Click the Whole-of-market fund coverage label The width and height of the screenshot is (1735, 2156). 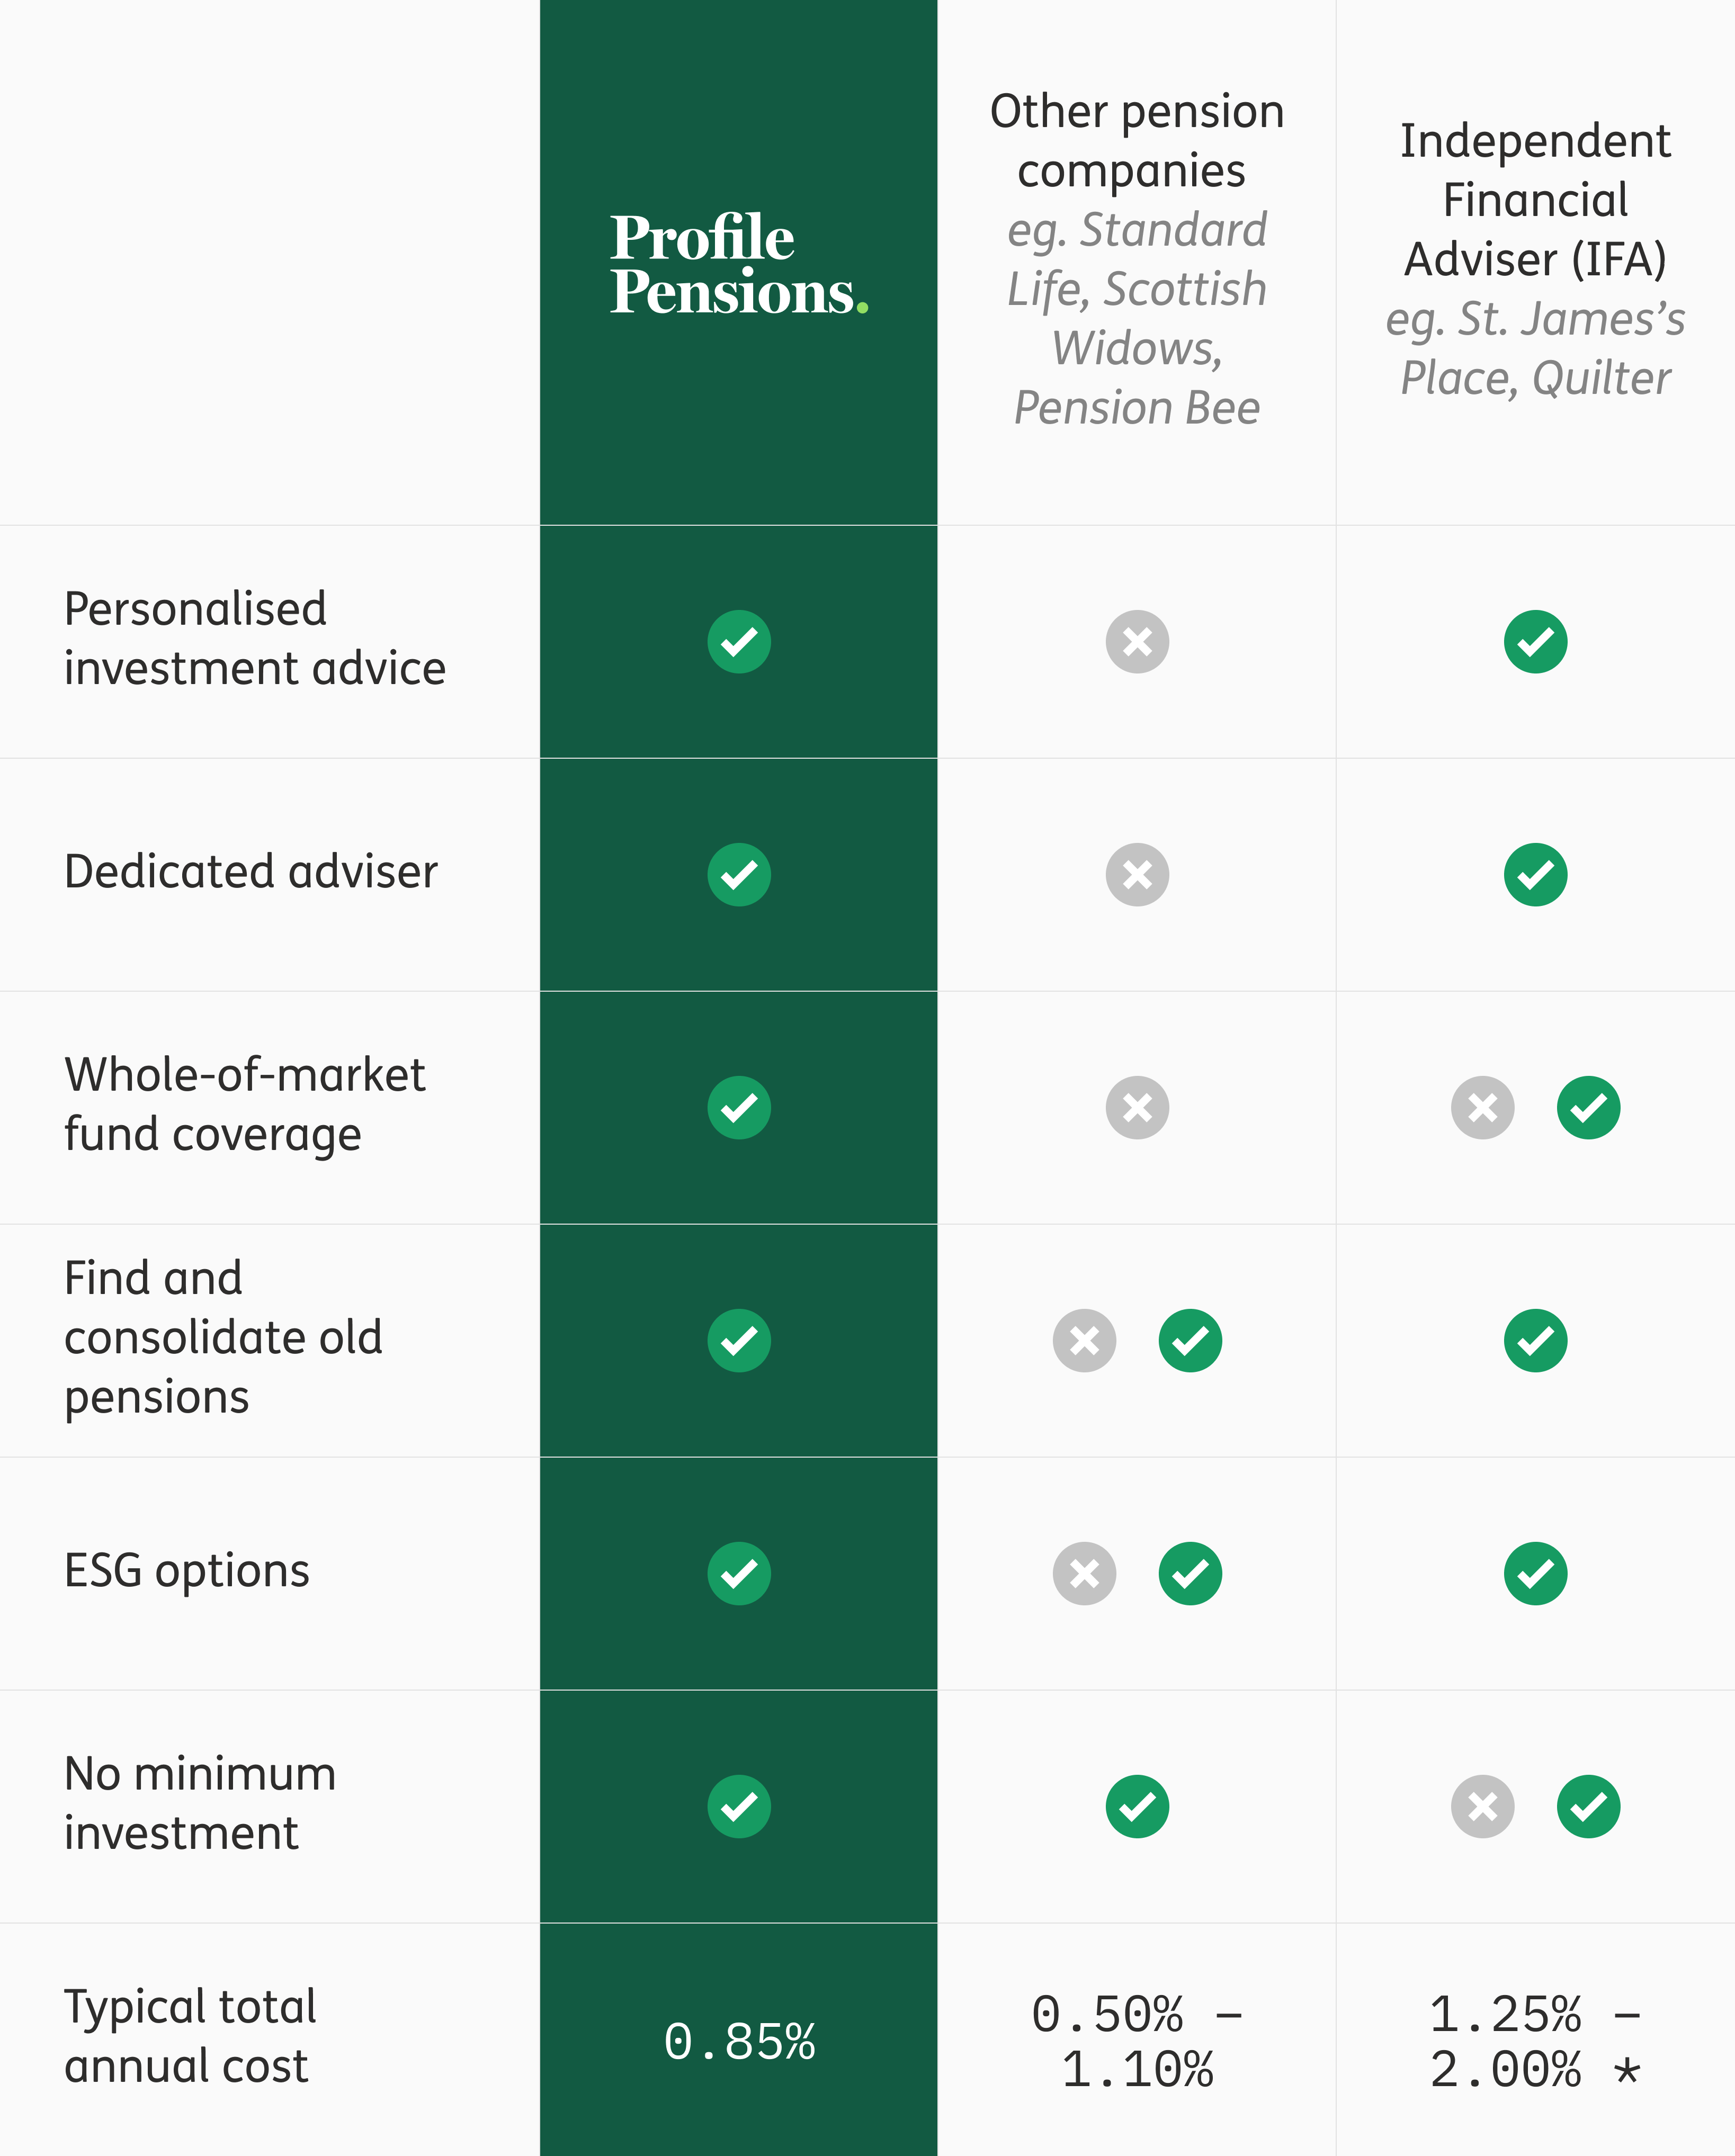pyautogui.click(x=245, y=1104)
